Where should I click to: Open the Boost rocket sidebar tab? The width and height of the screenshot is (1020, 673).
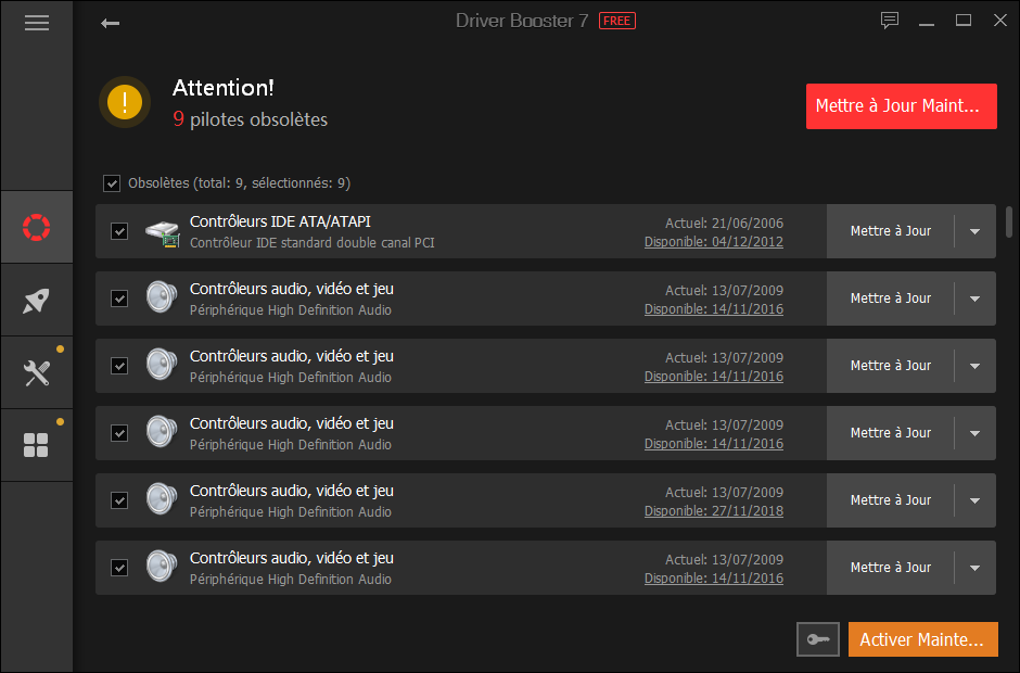(36, 300)
